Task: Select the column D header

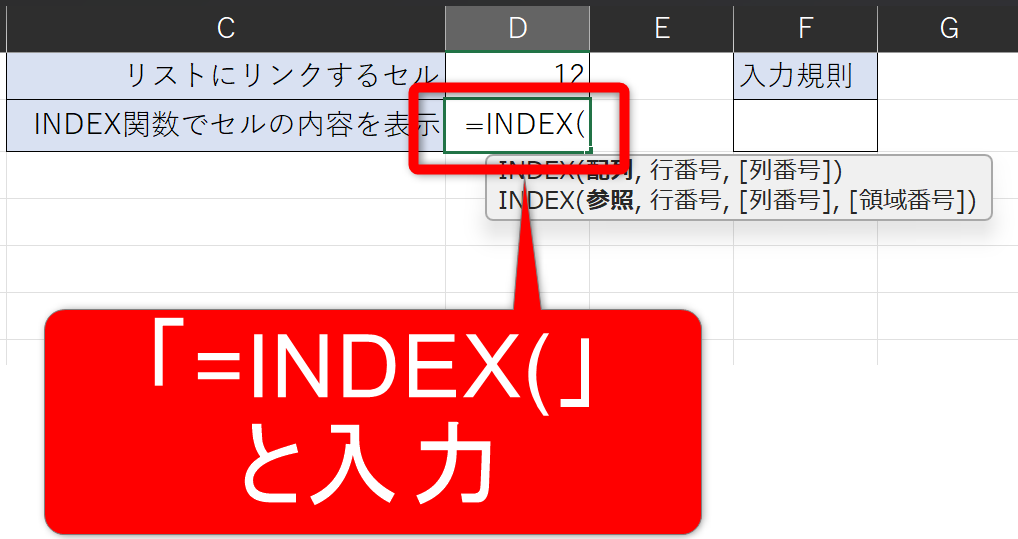Action: 517,28
